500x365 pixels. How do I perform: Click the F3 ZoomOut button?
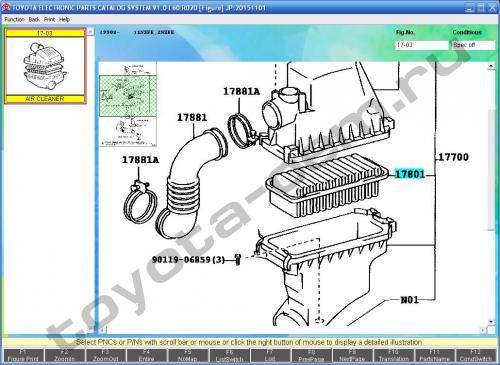point(105,355)
